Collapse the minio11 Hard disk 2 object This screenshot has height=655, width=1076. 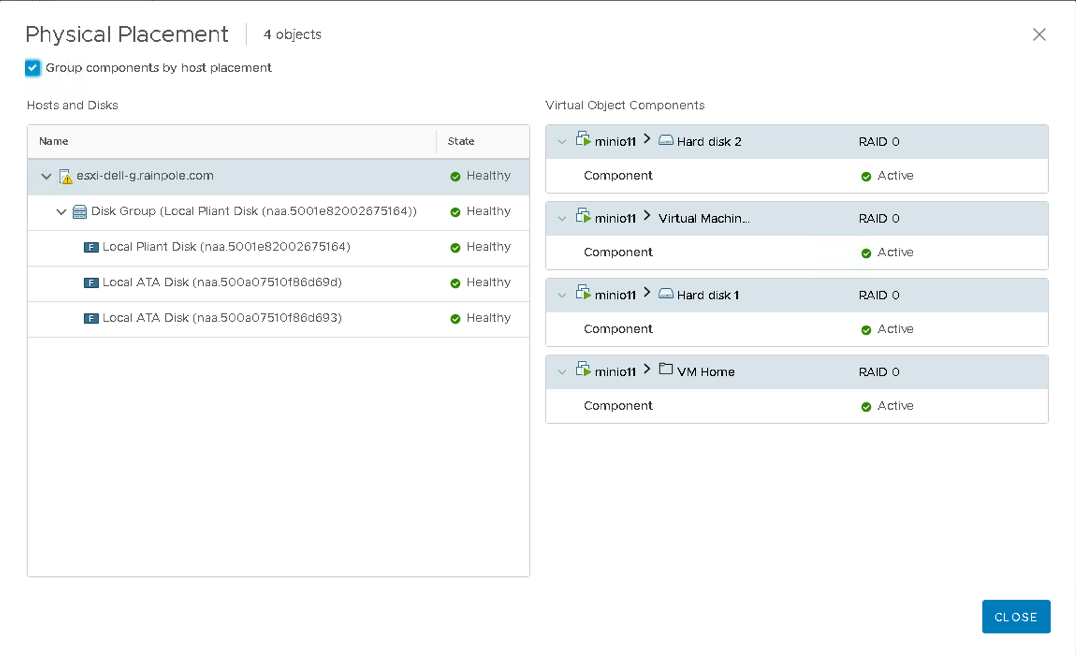coord(562,142)
